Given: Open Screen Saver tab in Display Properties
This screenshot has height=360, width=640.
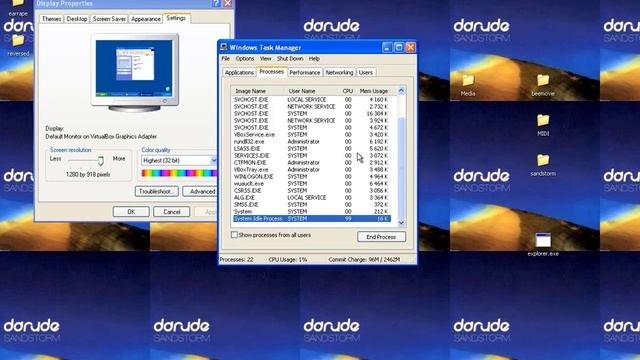Looking at the screenshot, I should tap(109, 19).
